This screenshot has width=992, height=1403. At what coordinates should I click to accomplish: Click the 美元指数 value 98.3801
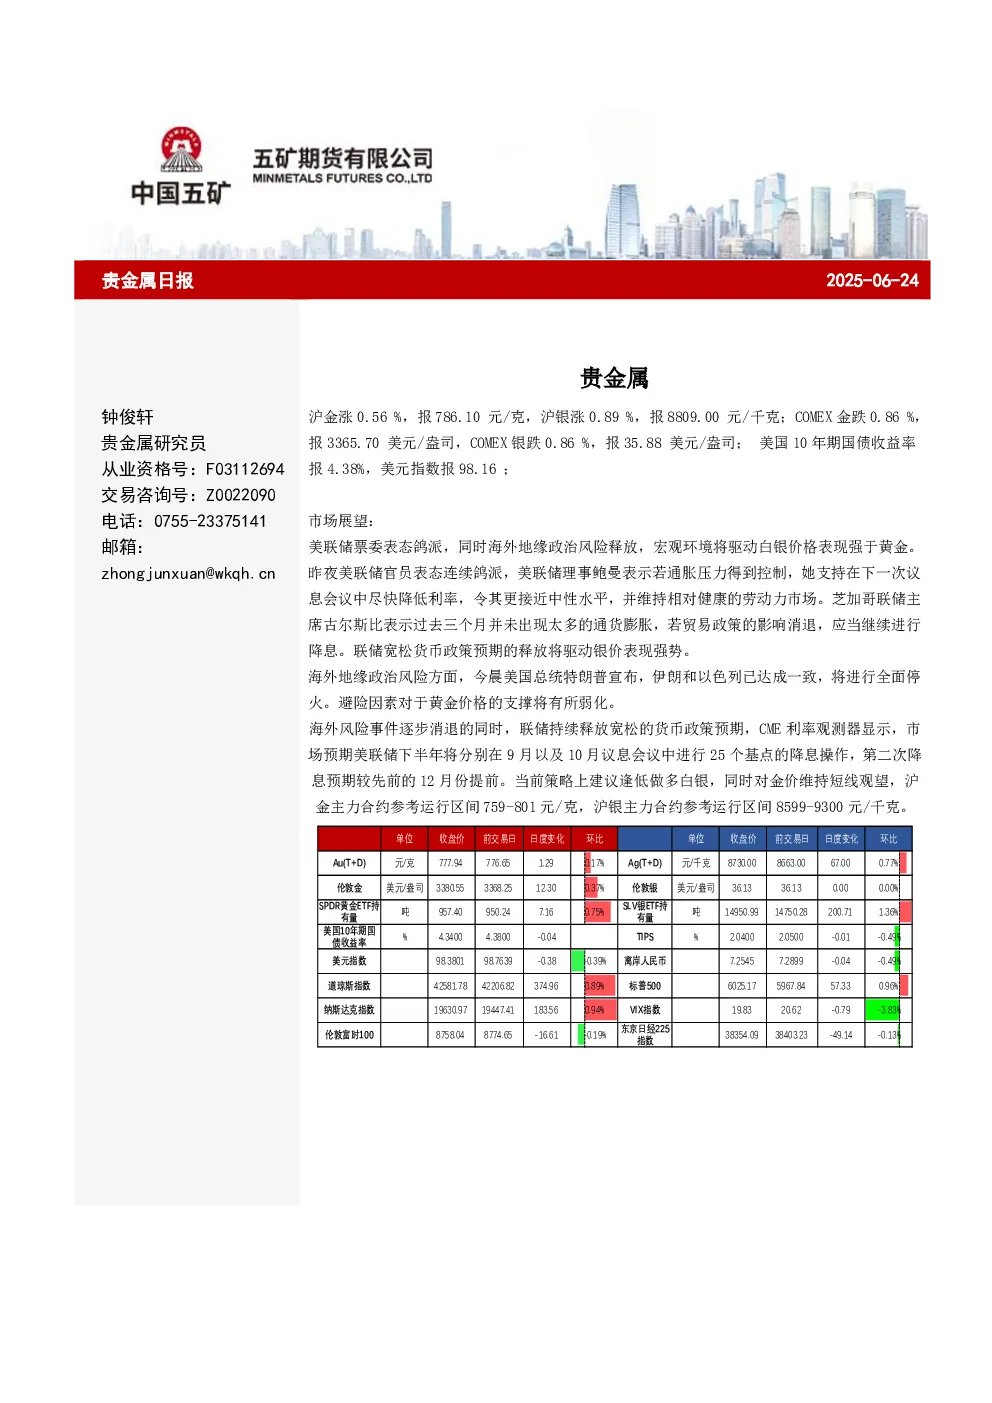pyautogui.click(x=451, y=961)
